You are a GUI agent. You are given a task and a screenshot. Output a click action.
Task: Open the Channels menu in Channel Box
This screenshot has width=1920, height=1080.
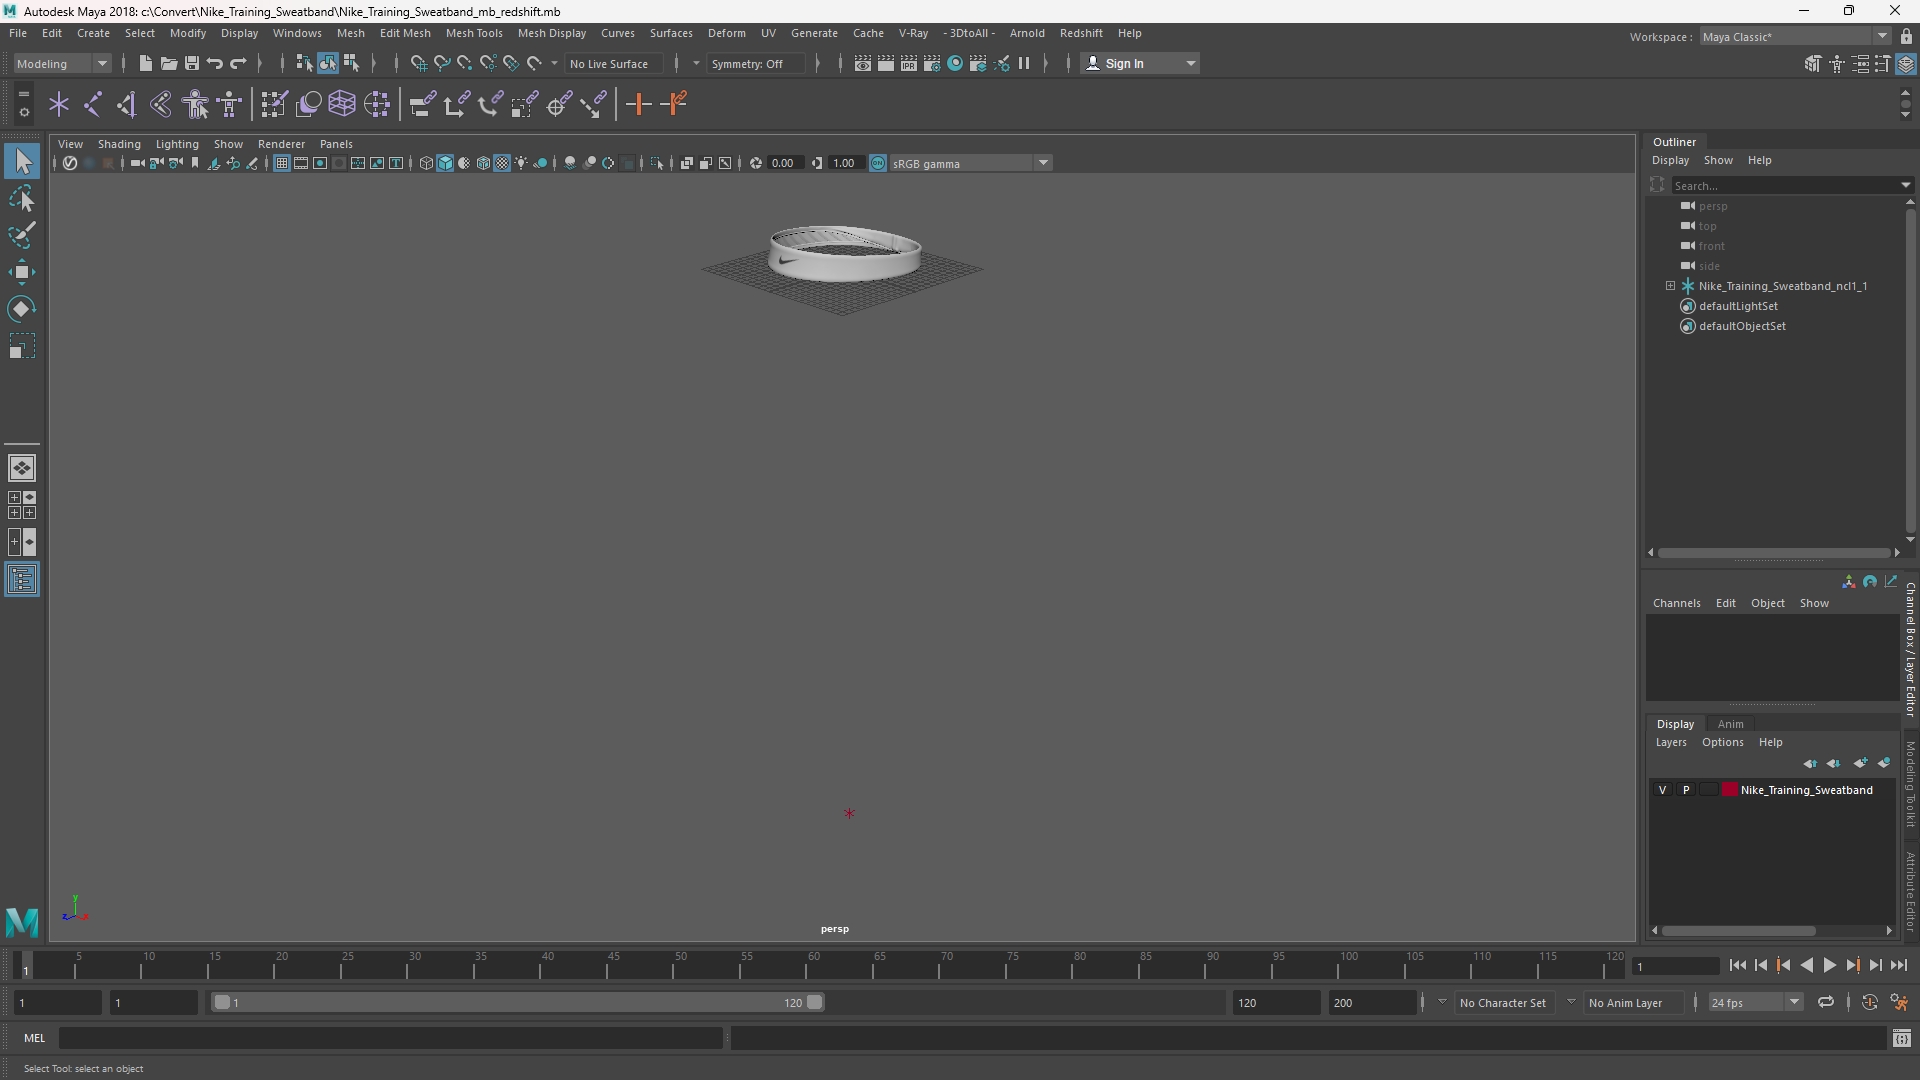click(1677, 603)
